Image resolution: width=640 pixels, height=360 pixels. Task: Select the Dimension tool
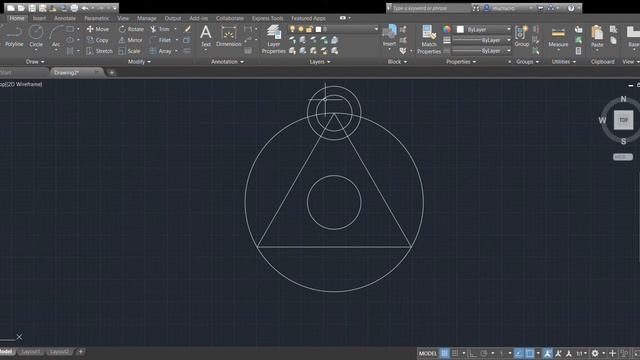pyautogui.click(x=229, y=36)
